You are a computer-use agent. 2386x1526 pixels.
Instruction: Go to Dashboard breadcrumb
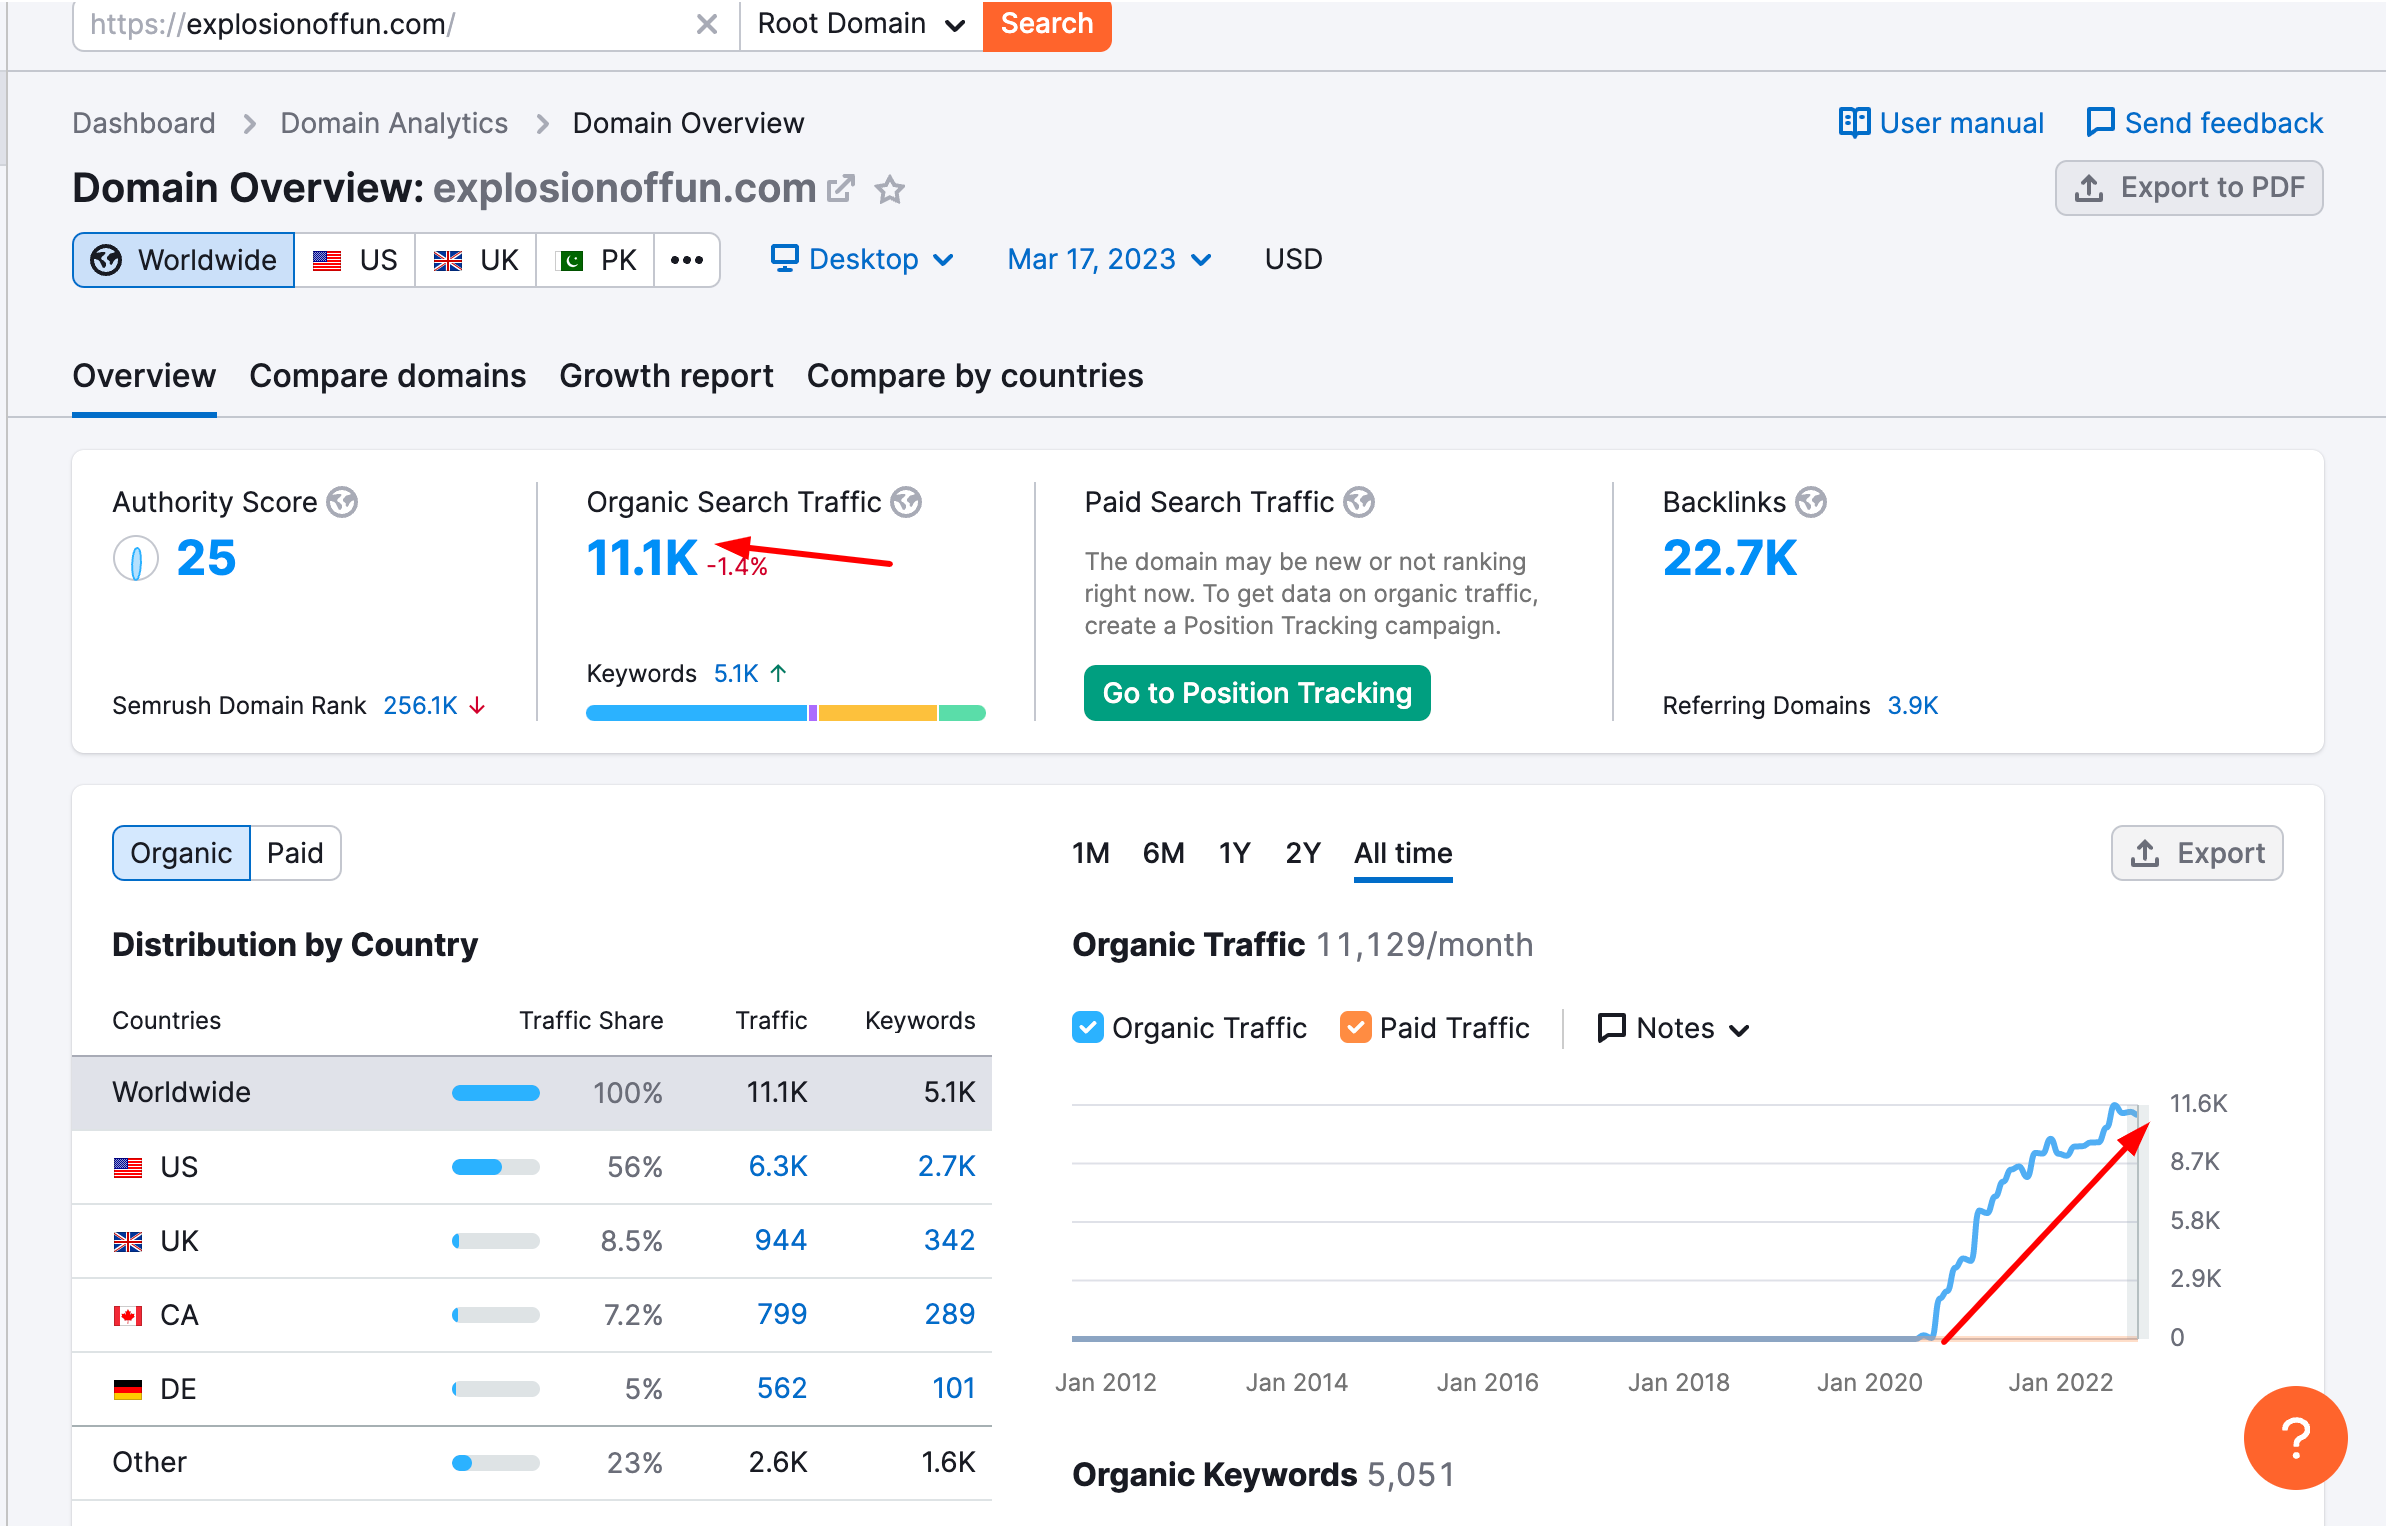[144, 123]
